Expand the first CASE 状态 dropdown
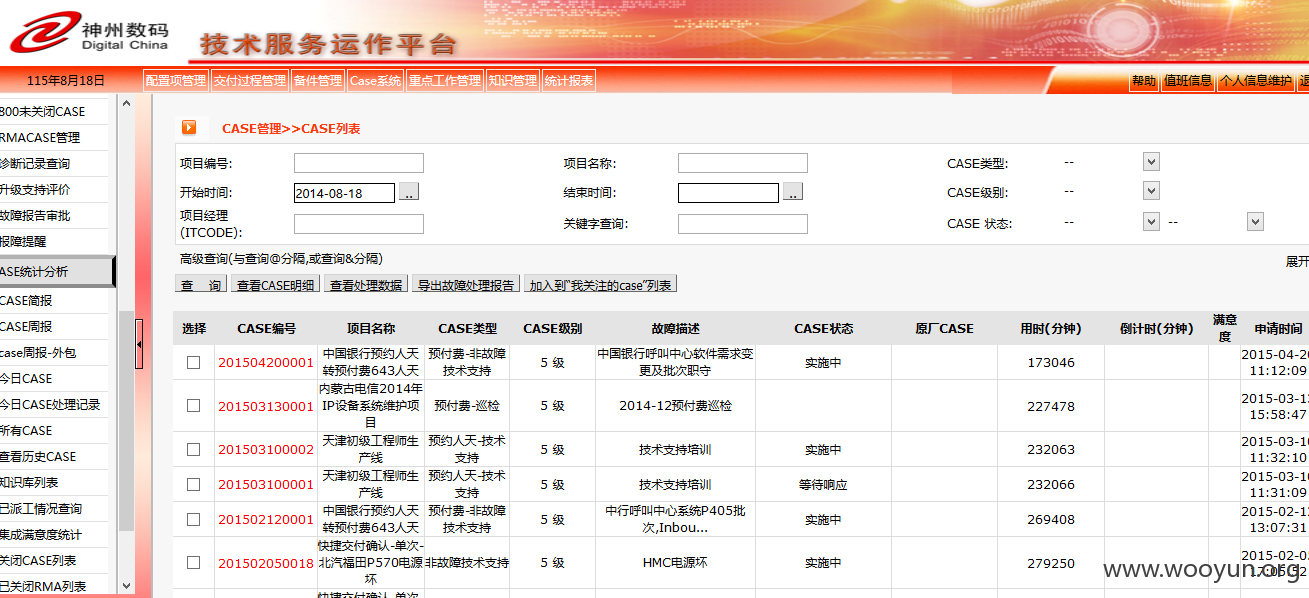The height and width of the screenshot is (598, 1309). pos(1151,222)
